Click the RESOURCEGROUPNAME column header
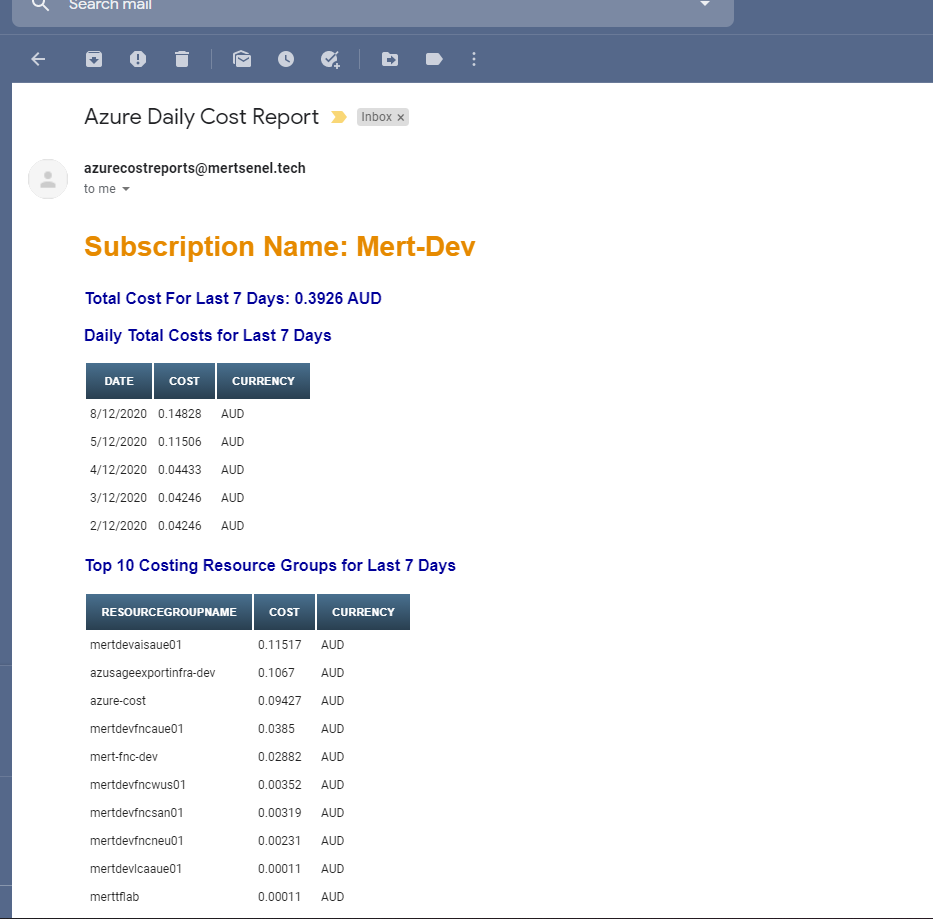Image resolution: width=933 pixels, height=919 pixels. (x=169, y=612)
